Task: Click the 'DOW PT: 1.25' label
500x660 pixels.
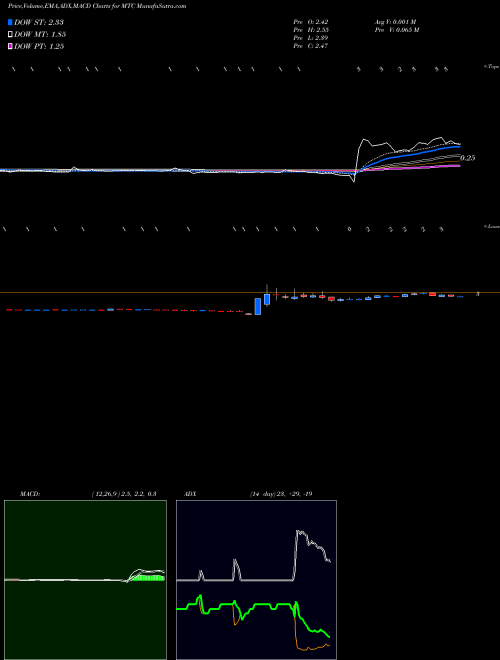Action: pyautogui.click(x=39, y=47)
